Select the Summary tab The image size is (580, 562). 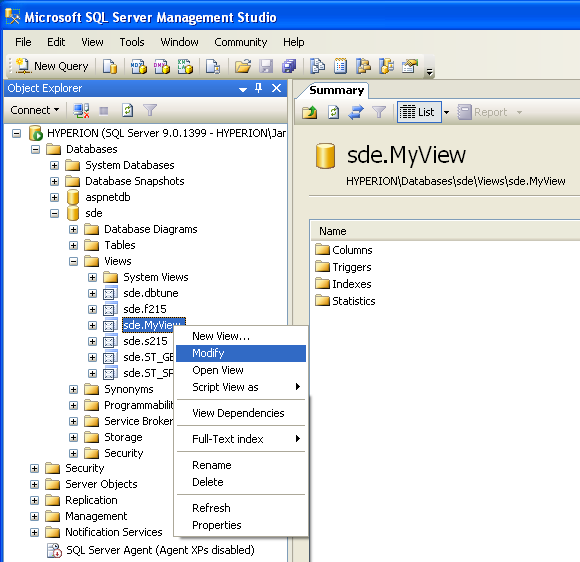pos(336,90)
